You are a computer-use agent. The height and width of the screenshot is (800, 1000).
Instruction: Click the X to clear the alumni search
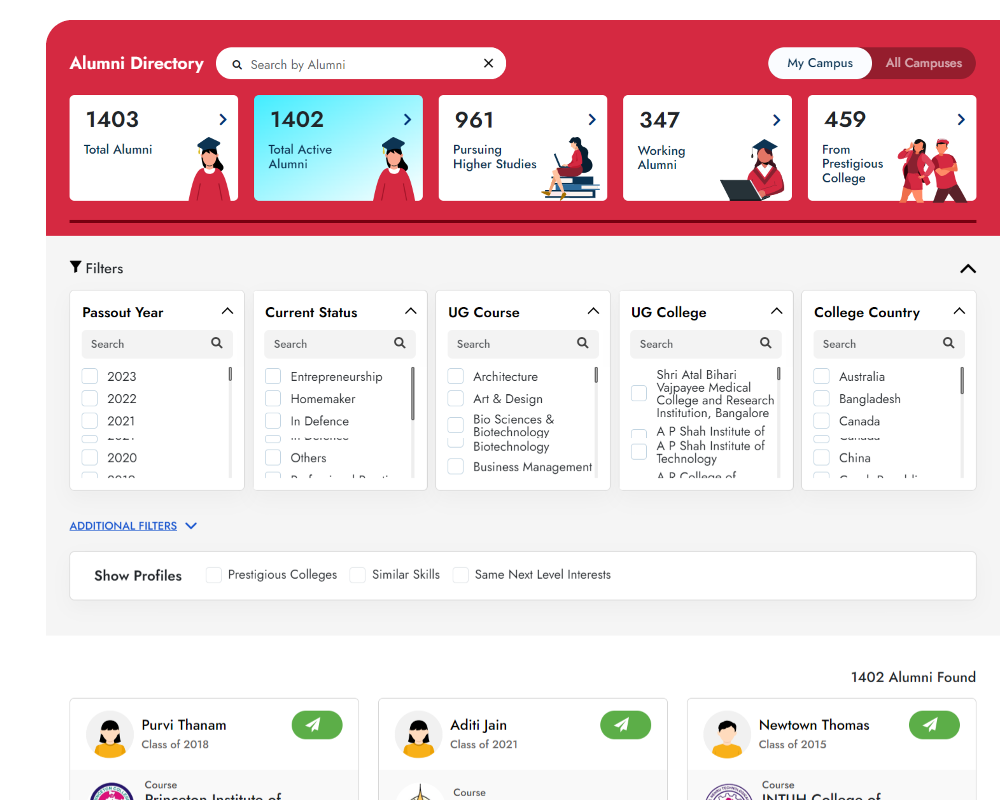coord(488,63)
